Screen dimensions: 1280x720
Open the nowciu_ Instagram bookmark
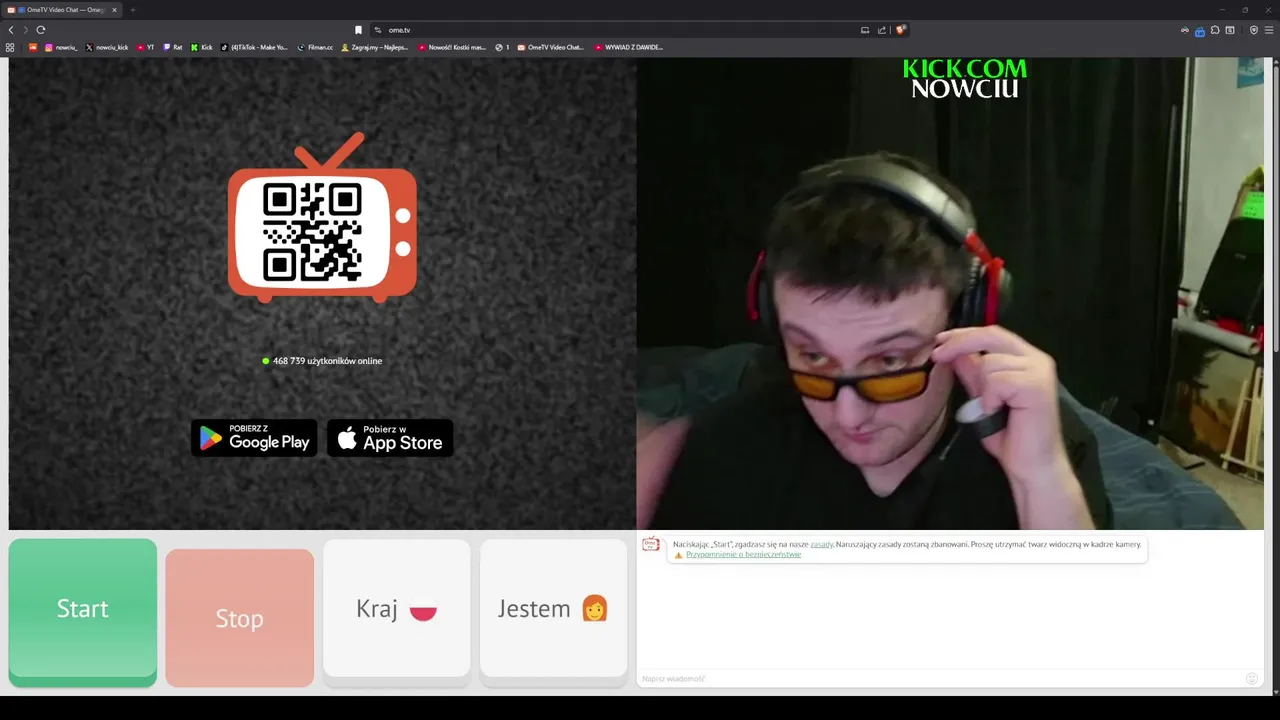[61, 47]
